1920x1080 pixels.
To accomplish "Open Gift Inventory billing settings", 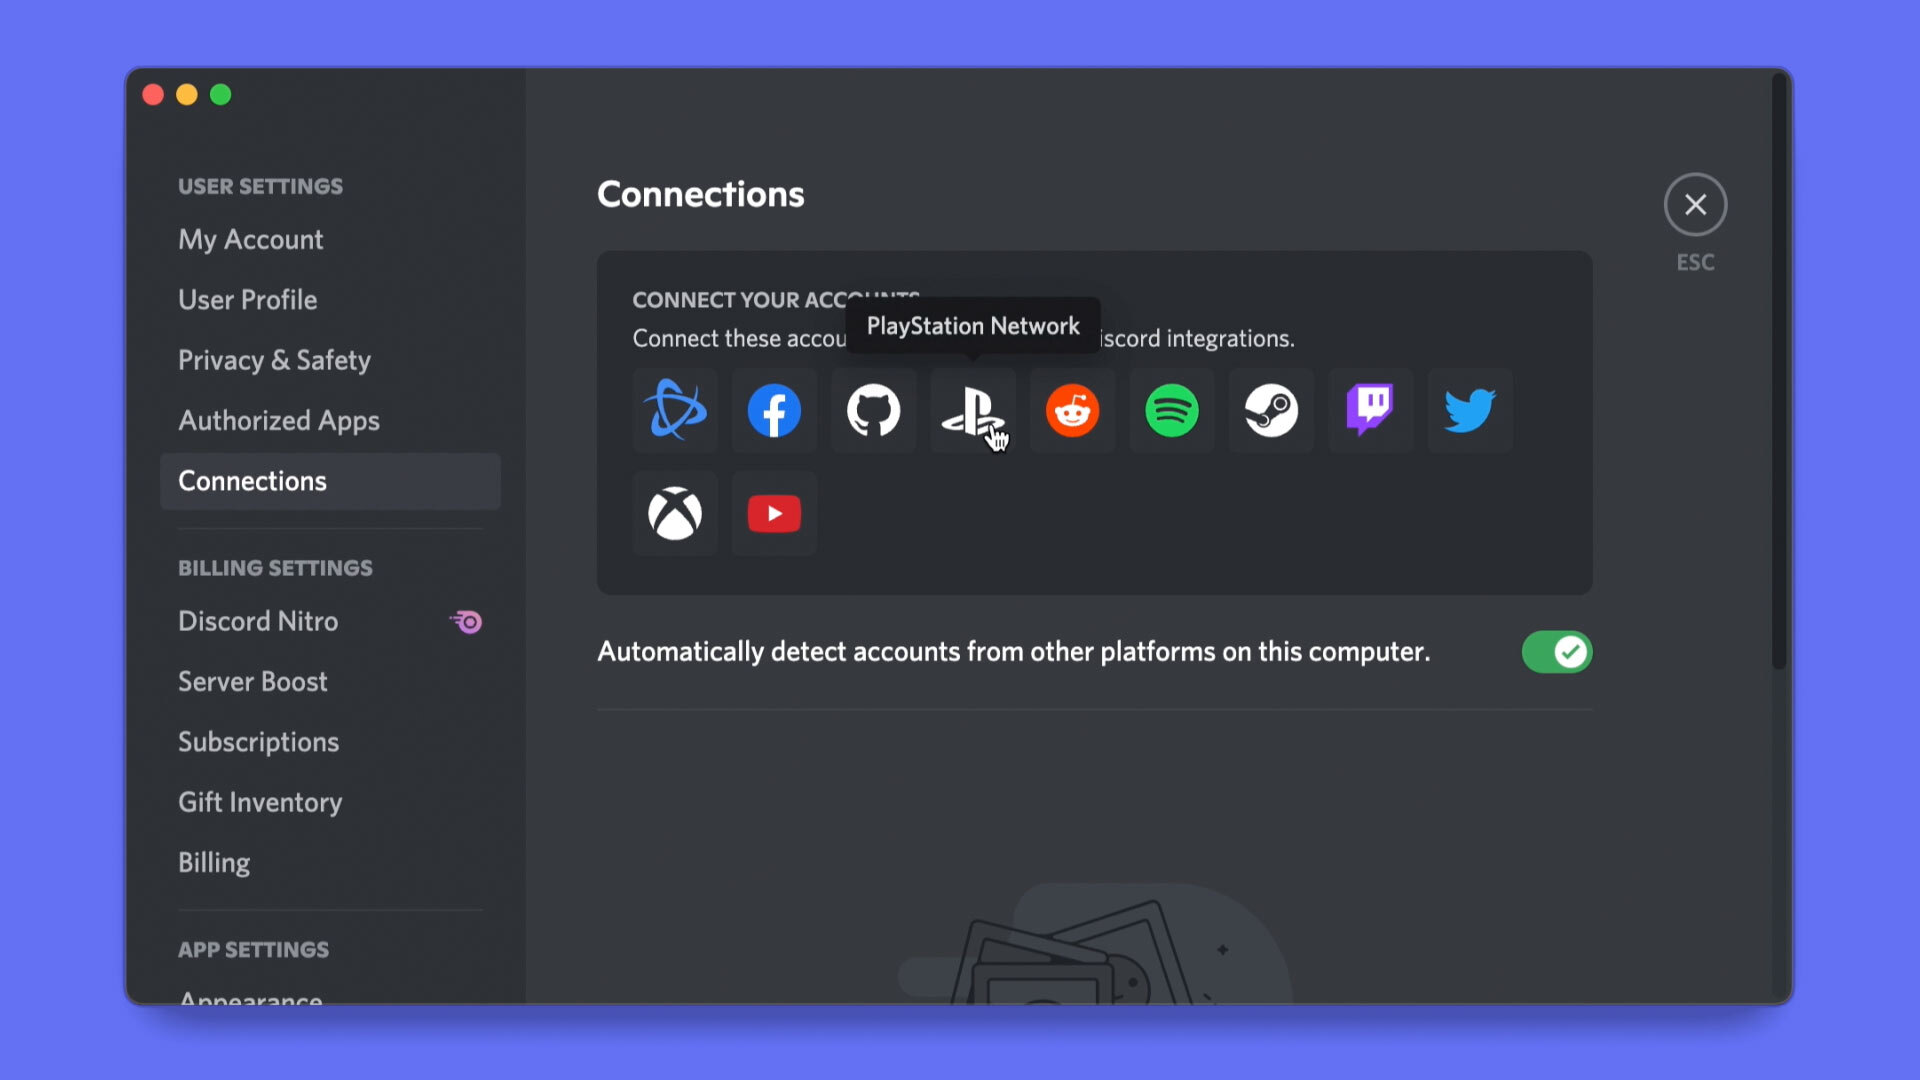I will pyautogui.click(x=260, y=800).
